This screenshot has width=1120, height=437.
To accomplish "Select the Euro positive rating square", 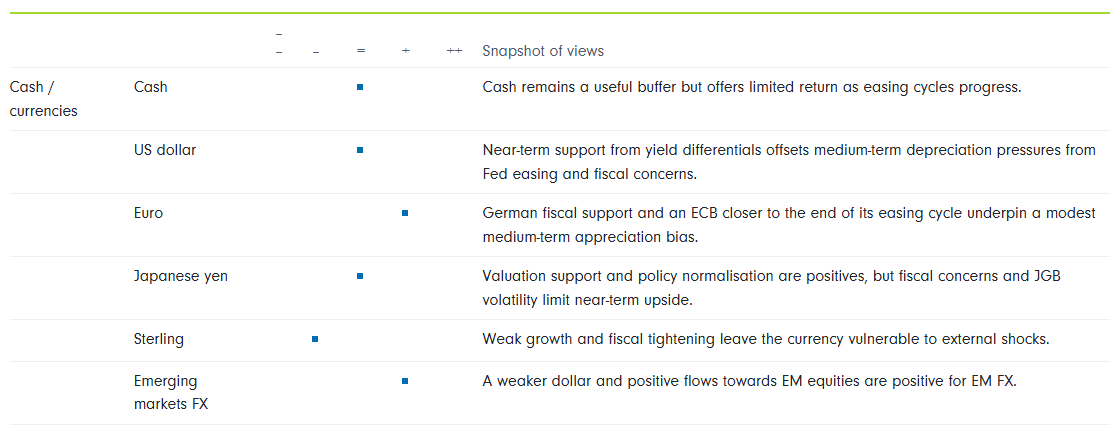I will pyautogui.click(x=405, y=213).
